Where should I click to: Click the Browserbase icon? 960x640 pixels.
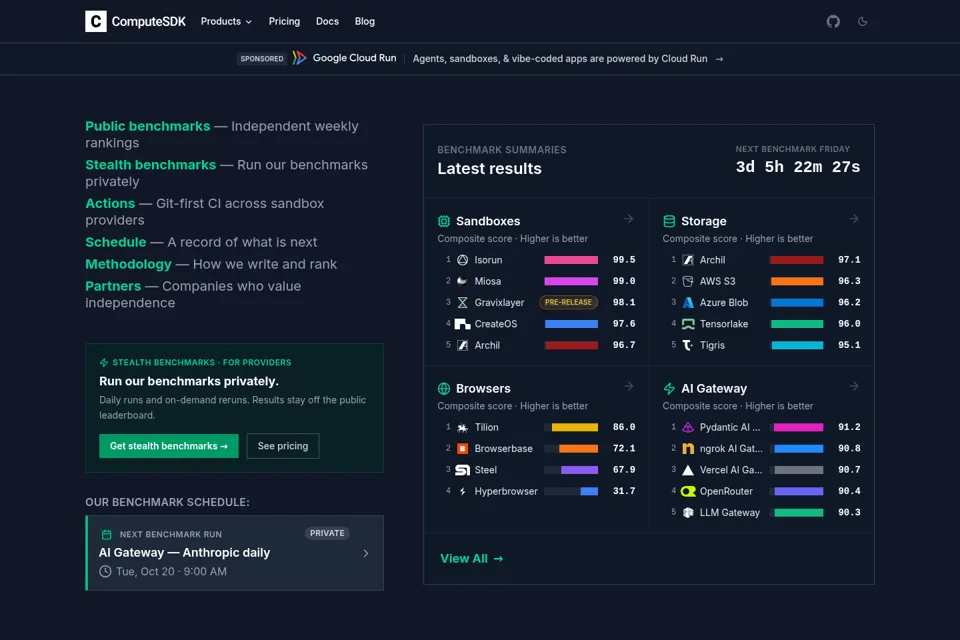[463, 448]
